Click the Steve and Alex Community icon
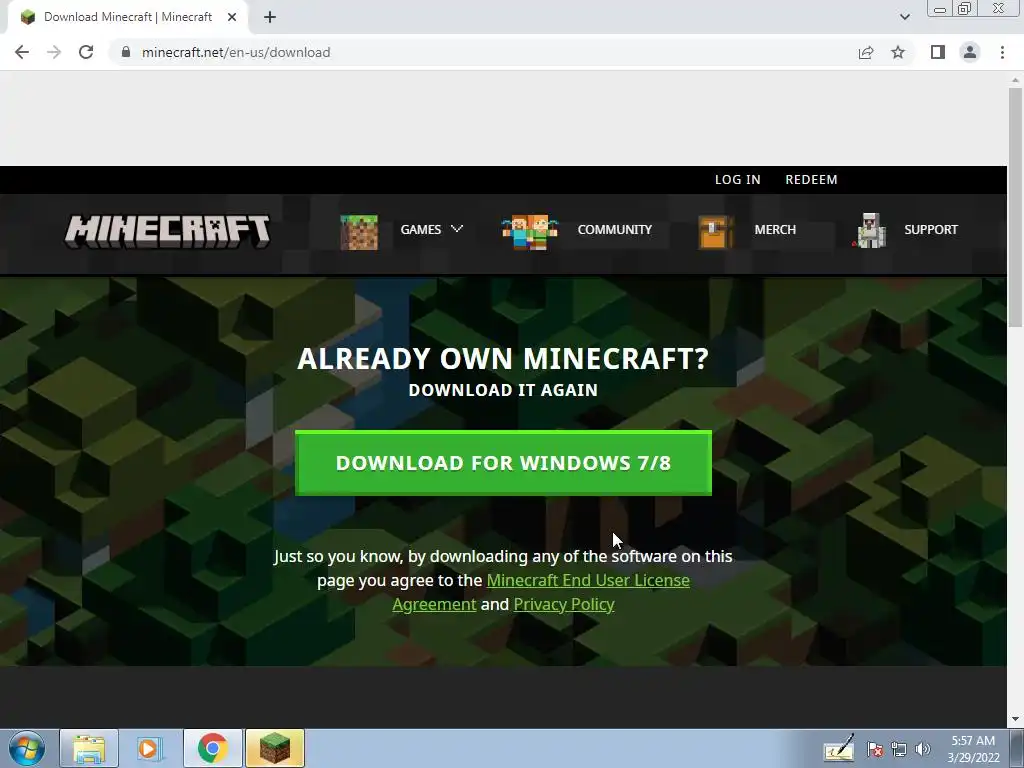The width and height of the screenshot is (1024, 768). point(530,232)
